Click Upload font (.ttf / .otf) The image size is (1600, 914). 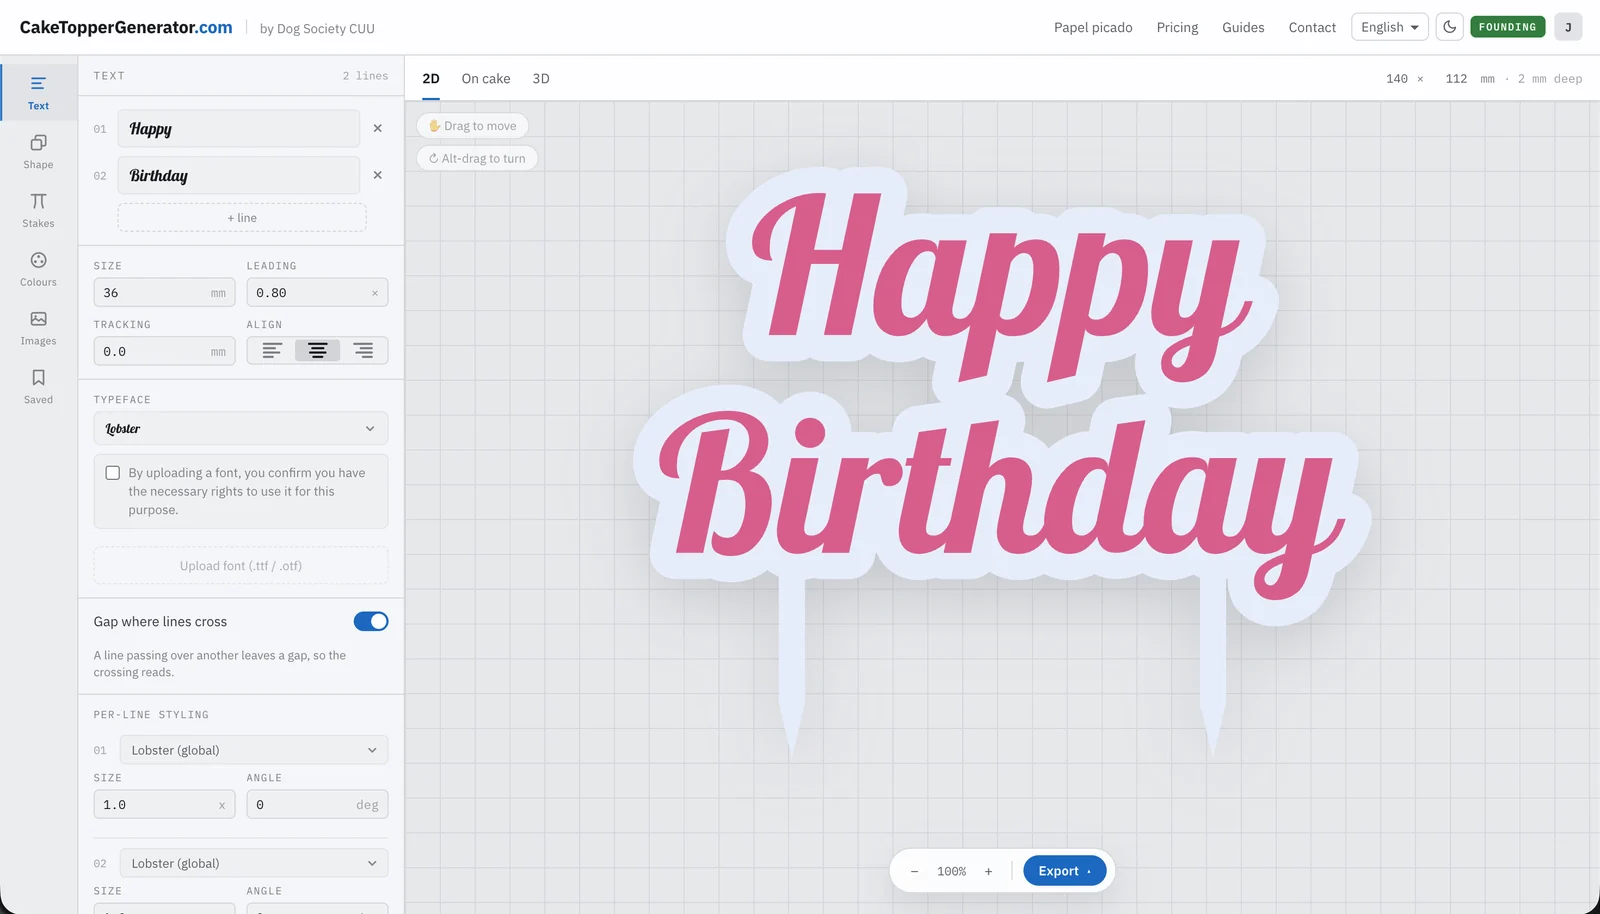point(241,565)
